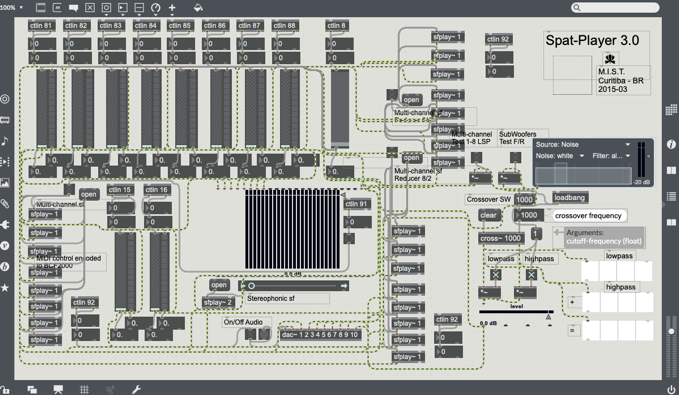Toggle the lowpass X switch
The width and height of the screenshot is (679, 395).
[496, 275]
